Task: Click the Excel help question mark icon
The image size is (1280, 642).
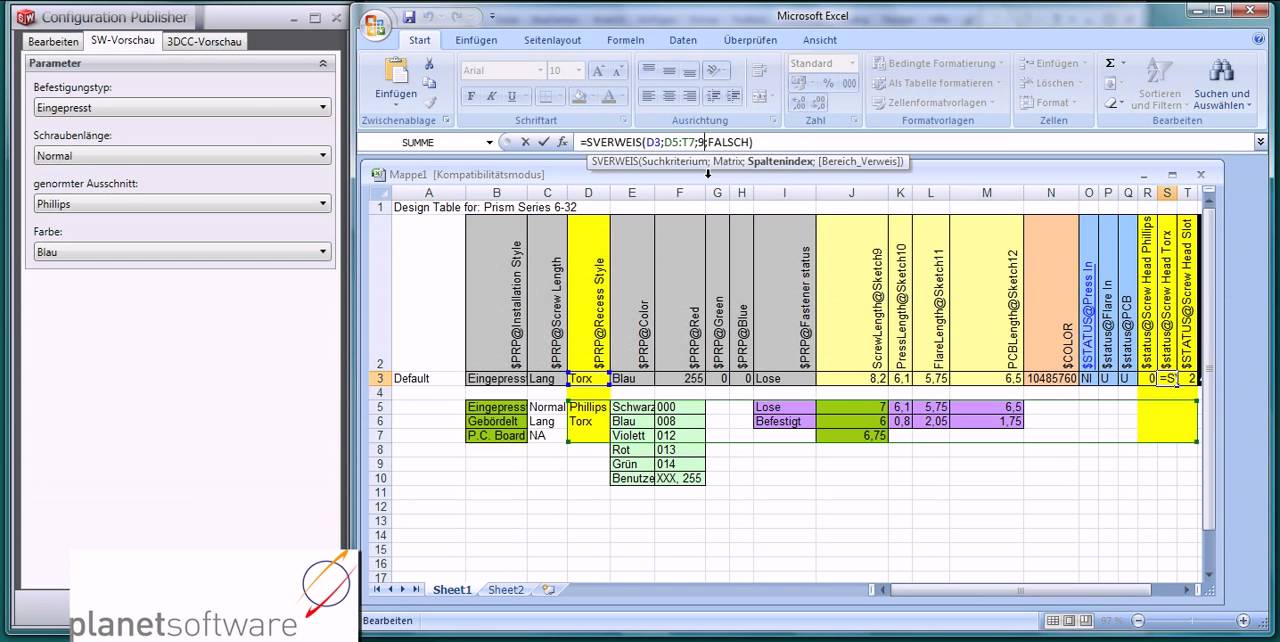Action: click(1259, 40)
